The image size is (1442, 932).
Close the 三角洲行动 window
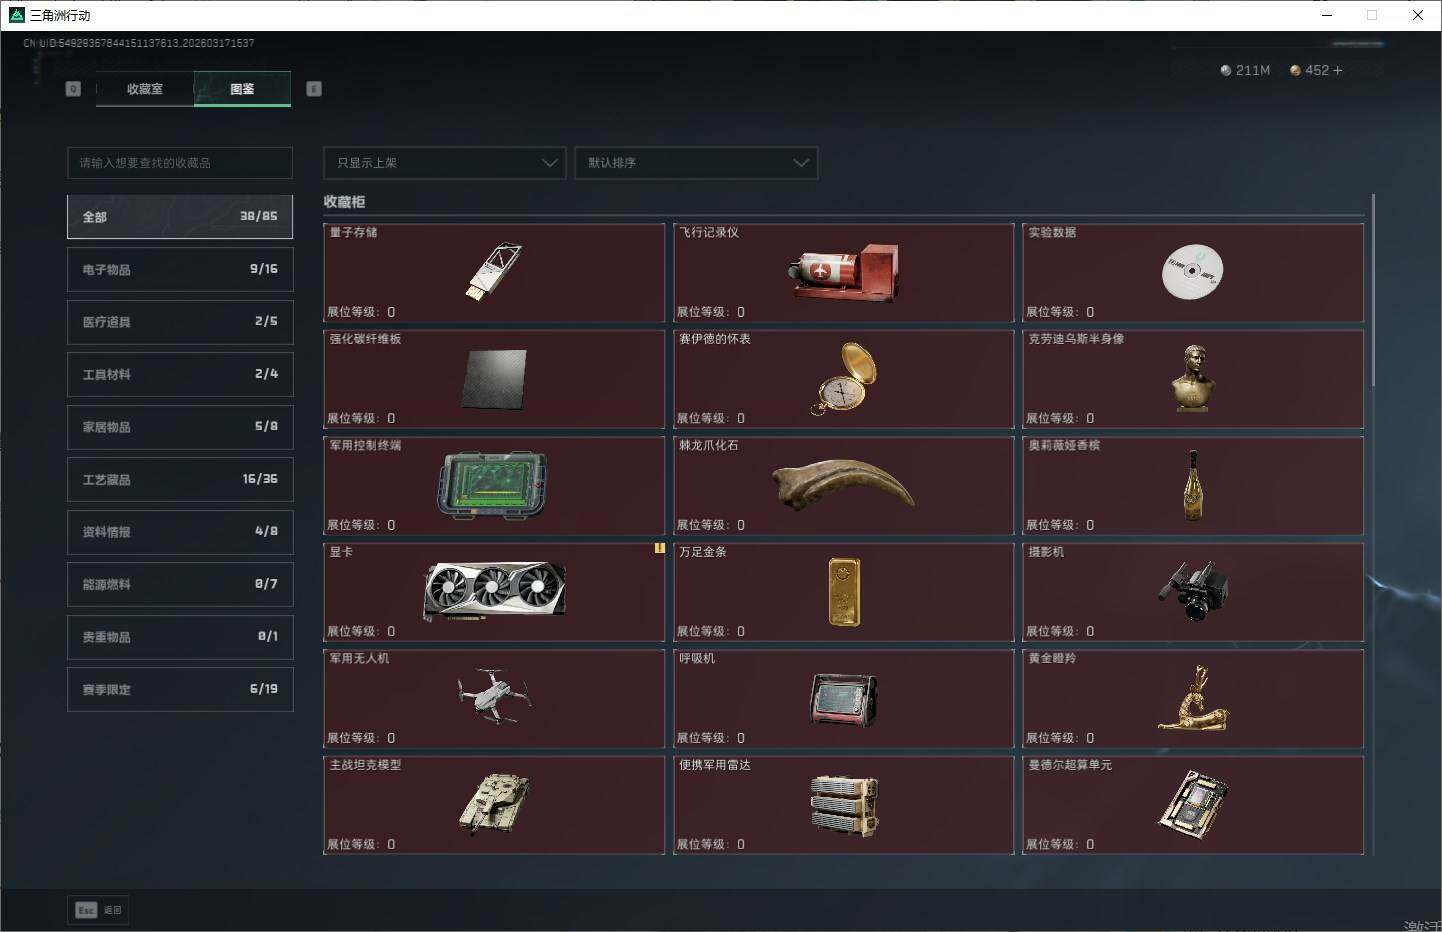(1418, 15)
